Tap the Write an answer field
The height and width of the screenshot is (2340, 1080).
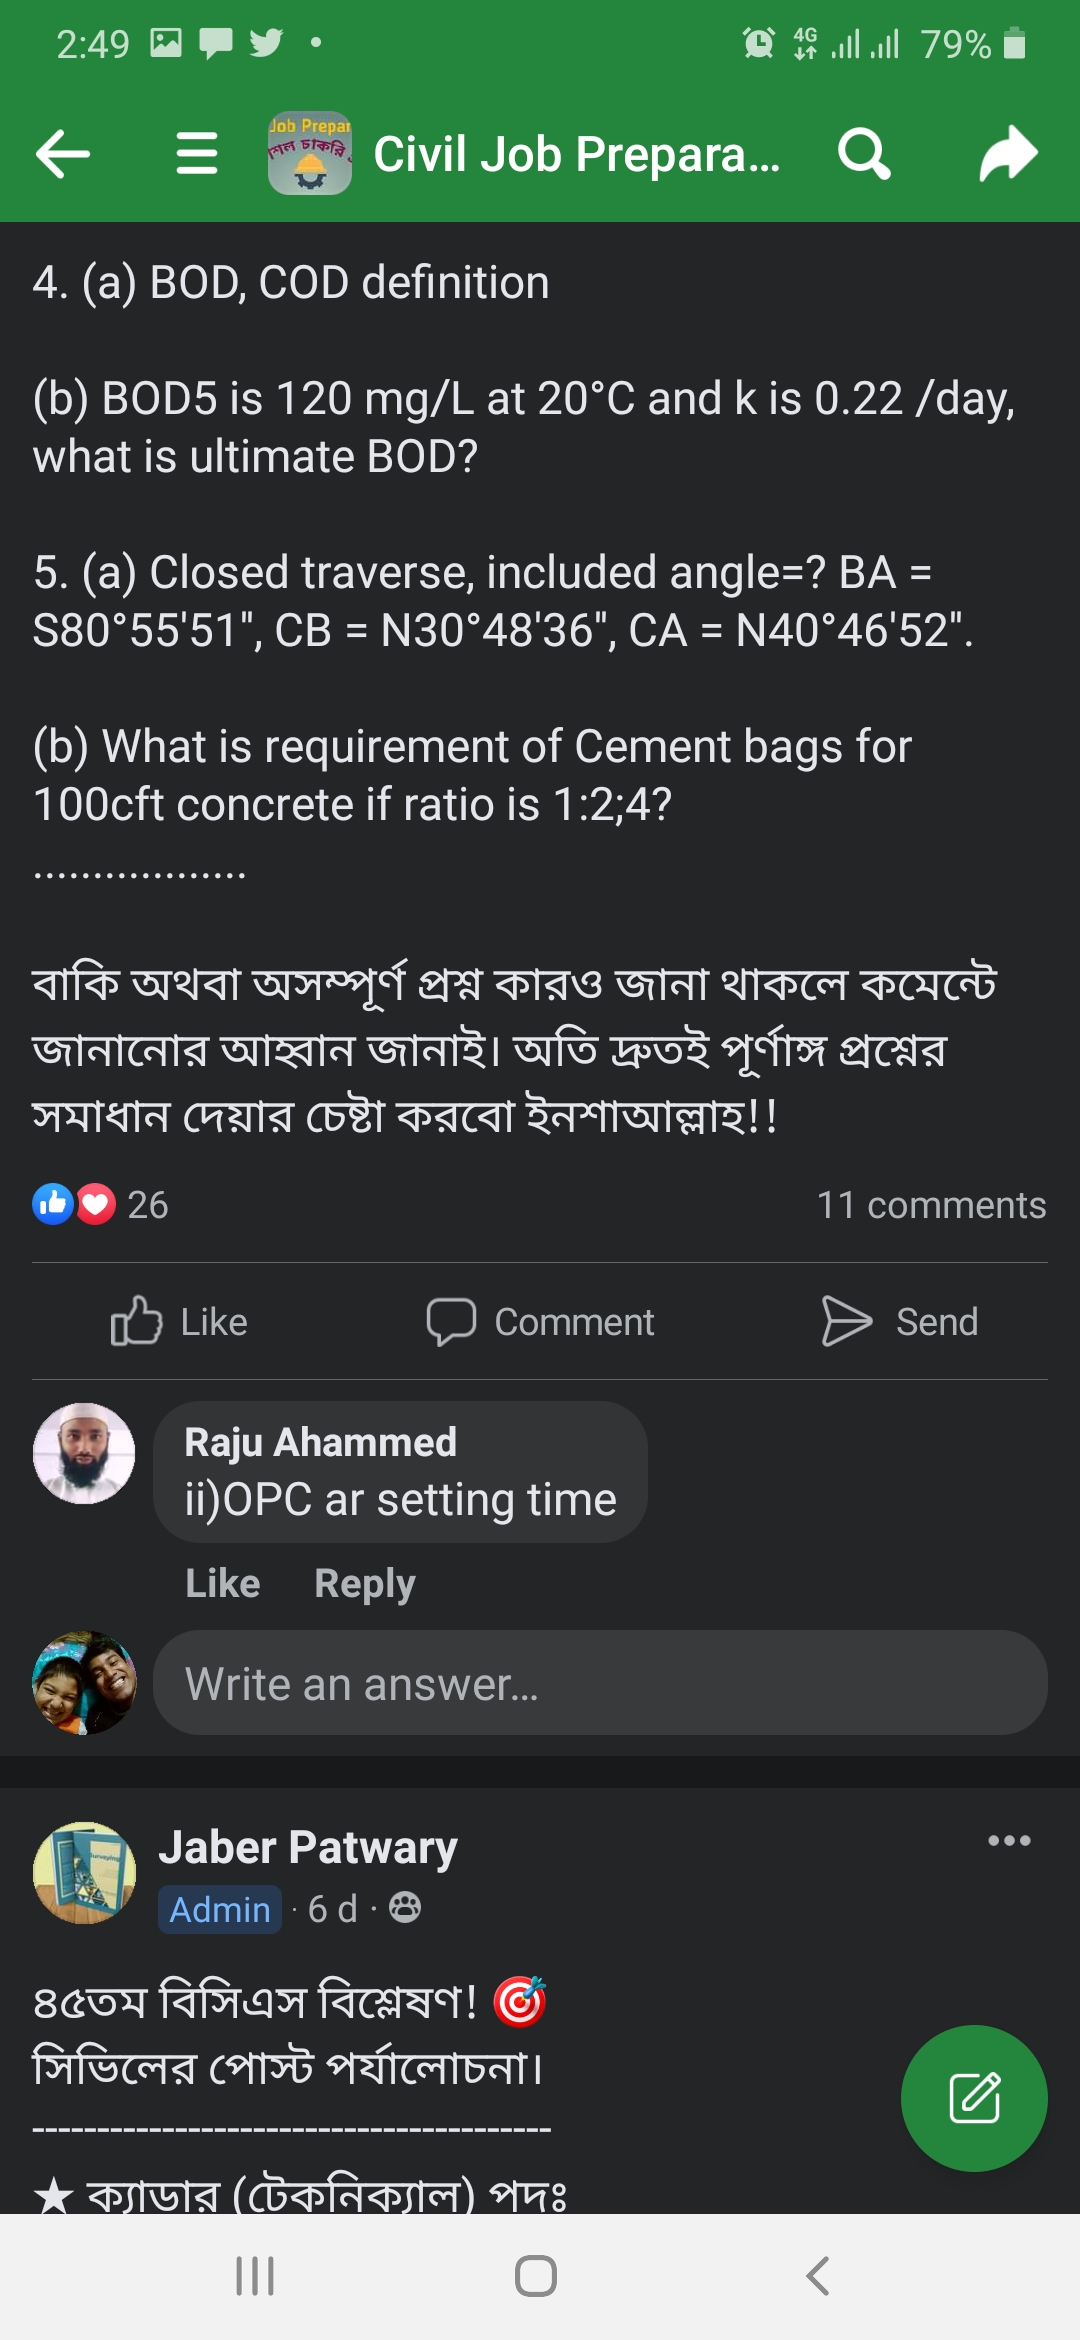click(600, 1683)
